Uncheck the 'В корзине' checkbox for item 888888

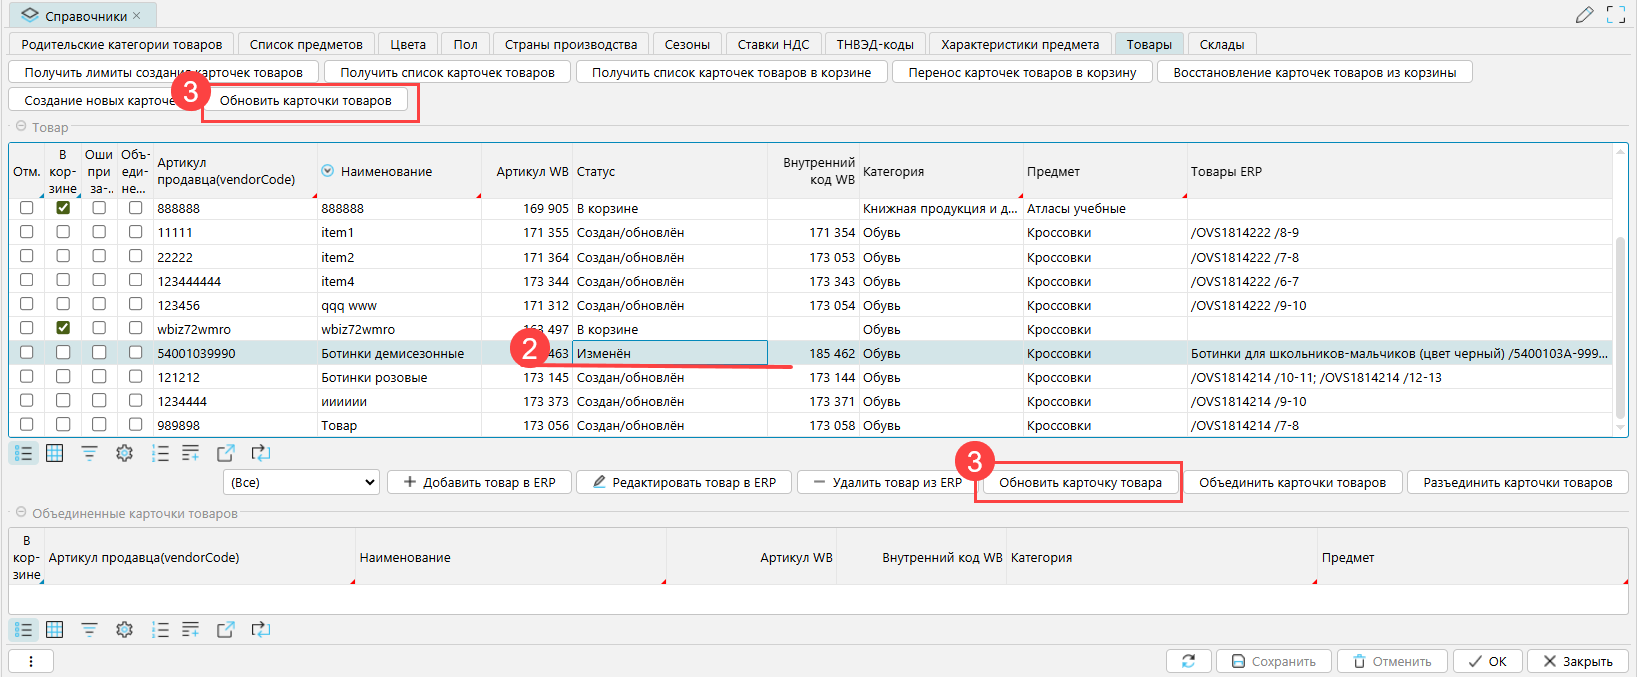coord(63,208)
